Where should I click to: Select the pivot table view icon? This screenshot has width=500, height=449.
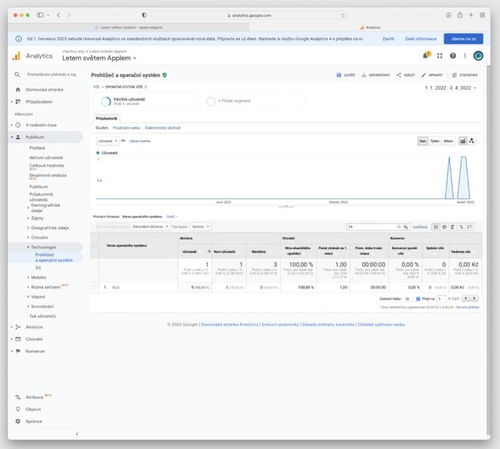pyautogui.click(x=470, y=227)
